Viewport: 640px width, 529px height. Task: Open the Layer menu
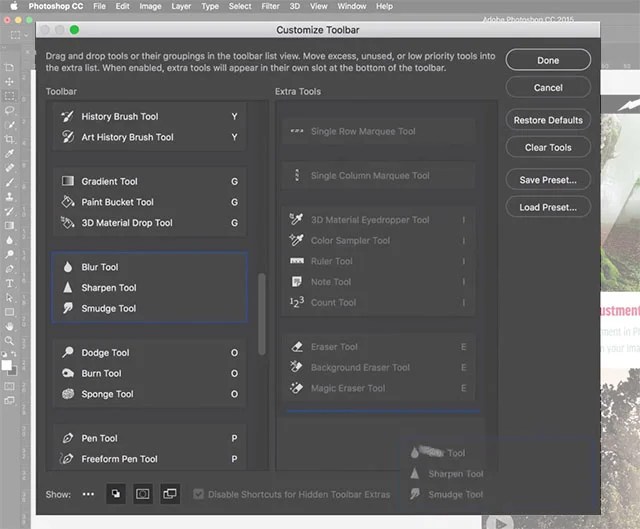pos(181,6)
